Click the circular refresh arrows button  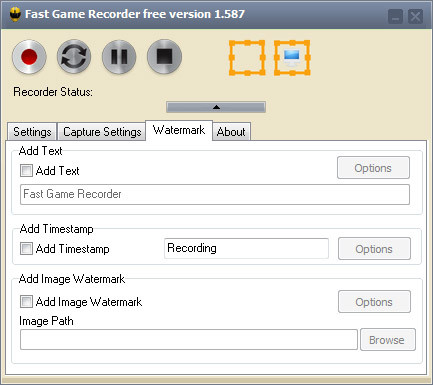(x=74, y=57)
